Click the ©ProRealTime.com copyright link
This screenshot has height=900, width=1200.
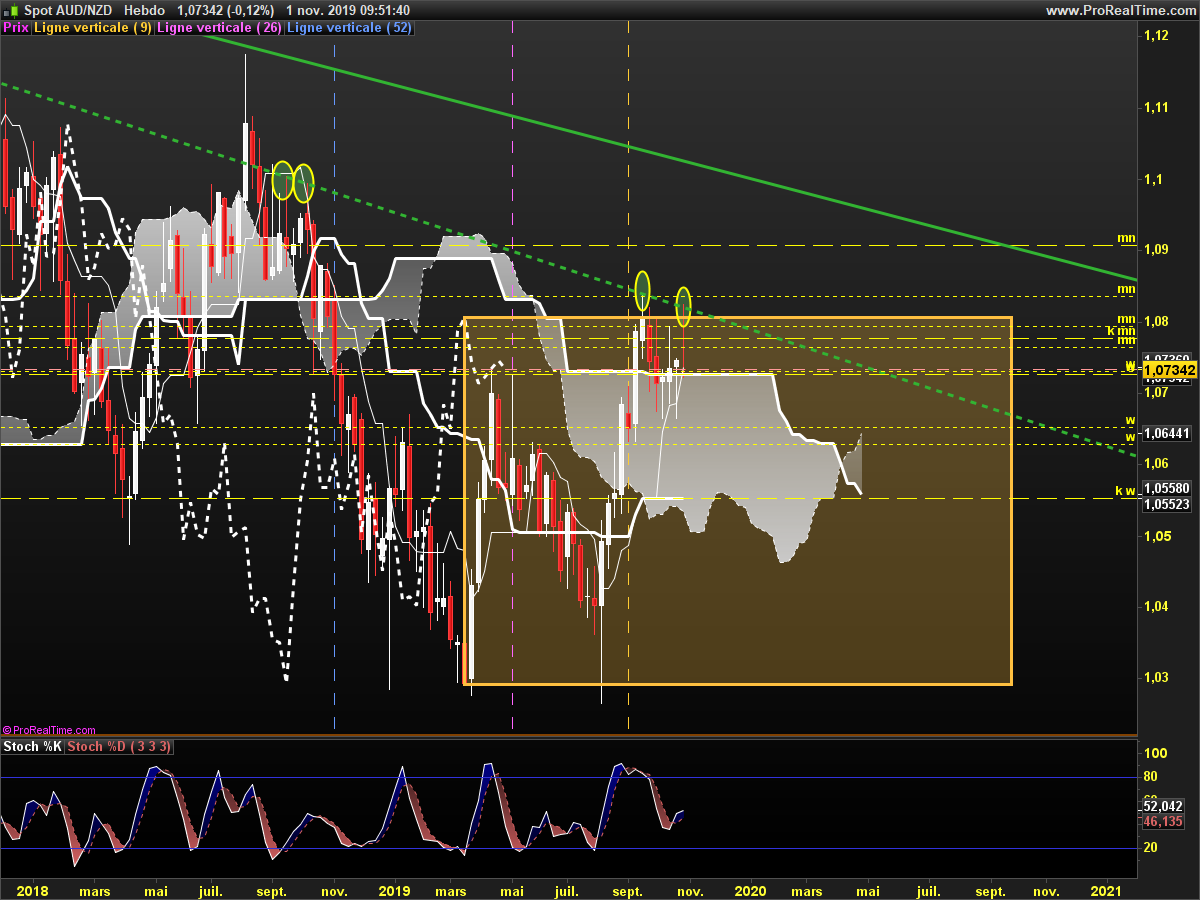point(49,730)
